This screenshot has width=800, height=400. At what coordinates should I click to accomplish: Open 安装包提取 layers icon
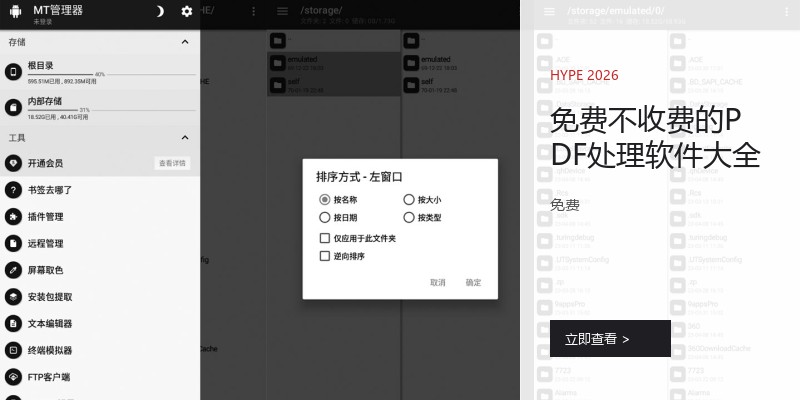13,296
